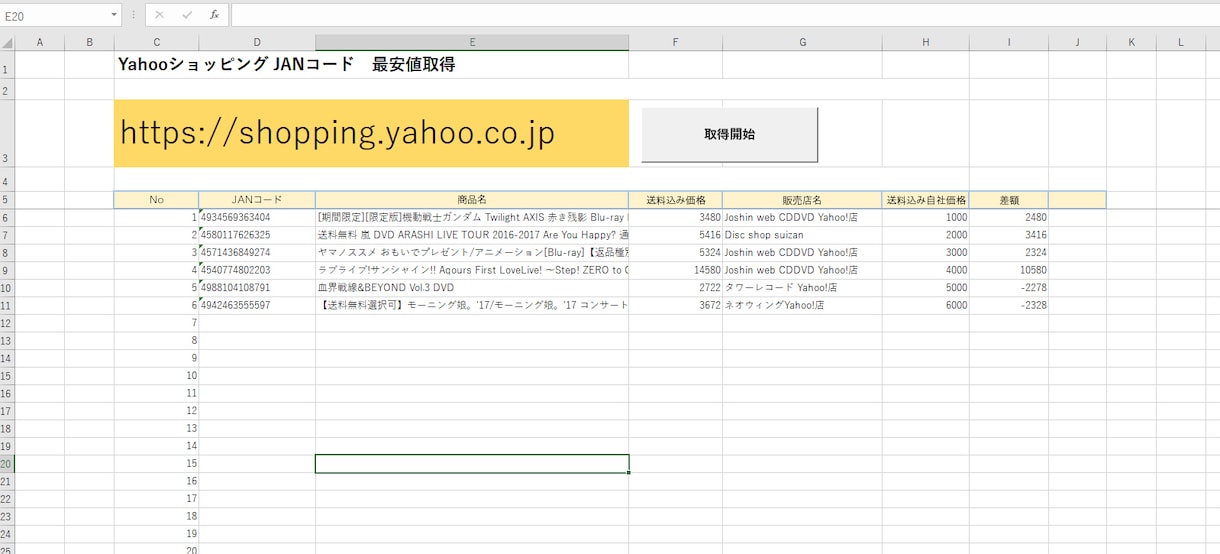The image size is (1220, 554).
Task: Select JAN code cell 4942463555597
Action: point(257,305)
